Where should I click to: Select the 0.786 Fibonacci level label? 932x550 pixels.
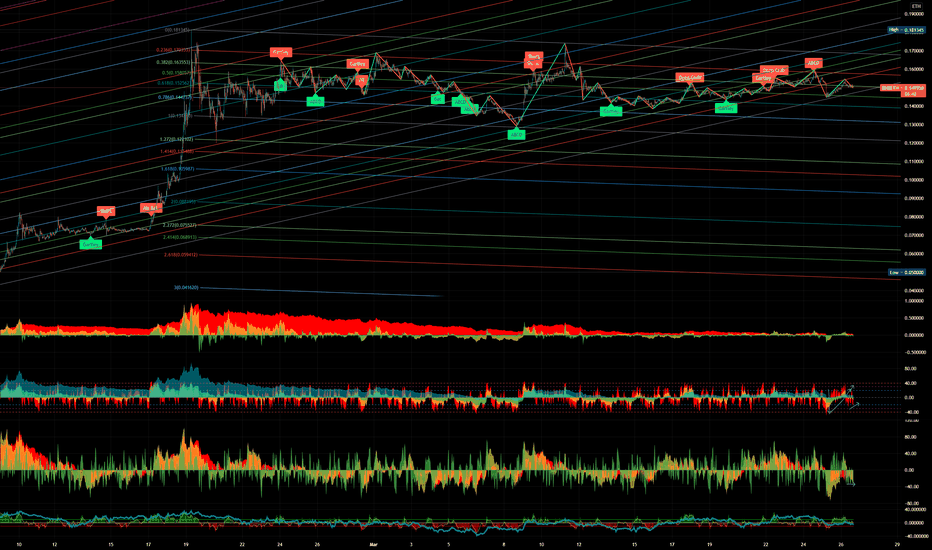[x=174, y=97]
